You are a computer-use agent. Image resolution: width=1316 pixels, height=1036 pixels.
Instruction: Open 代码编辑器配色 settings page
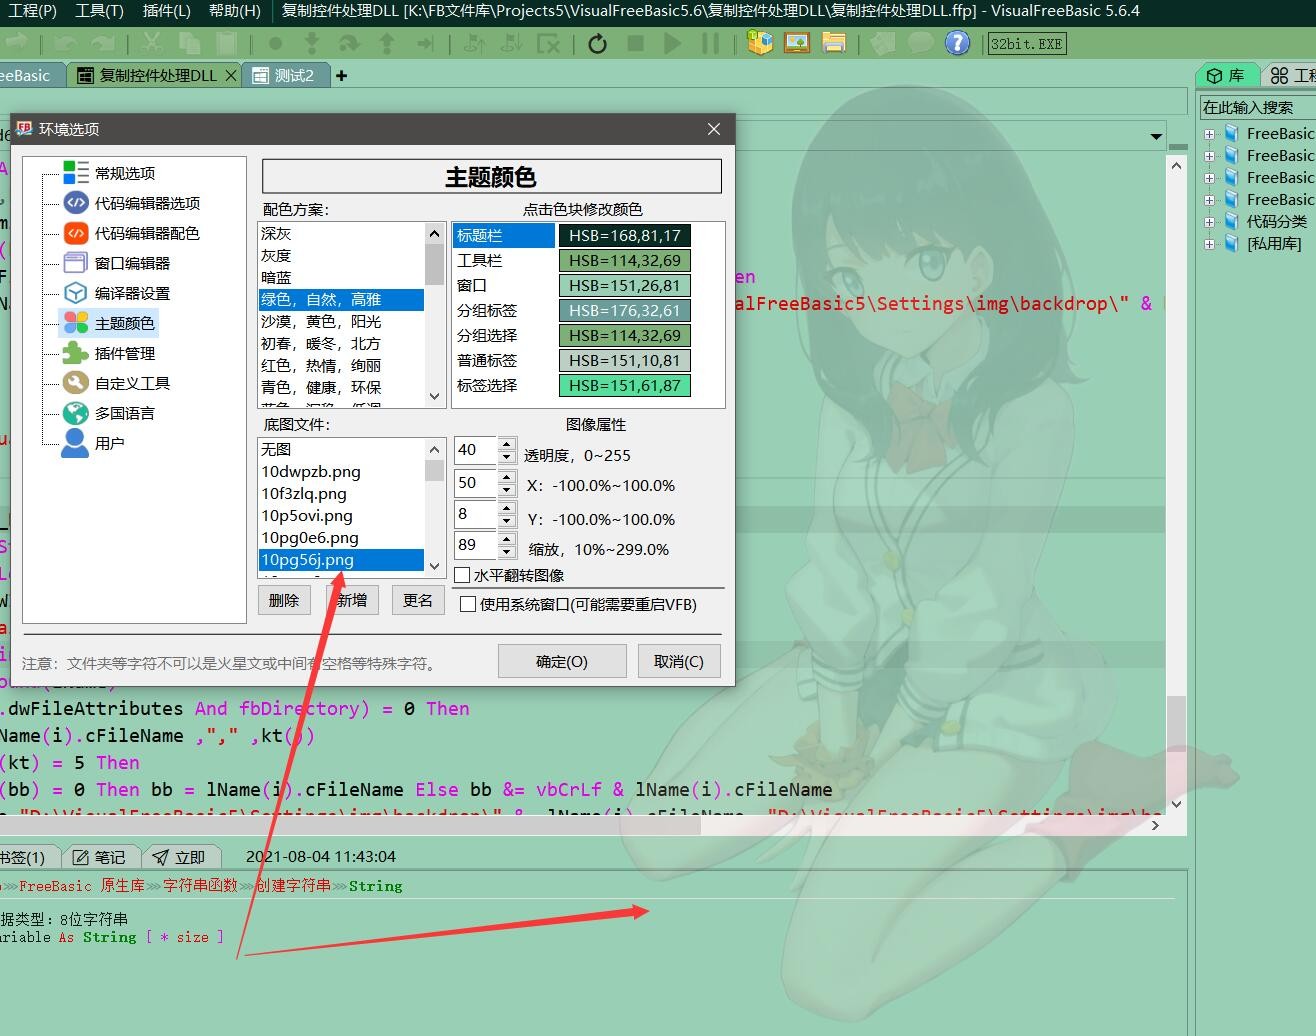[146, 233]
